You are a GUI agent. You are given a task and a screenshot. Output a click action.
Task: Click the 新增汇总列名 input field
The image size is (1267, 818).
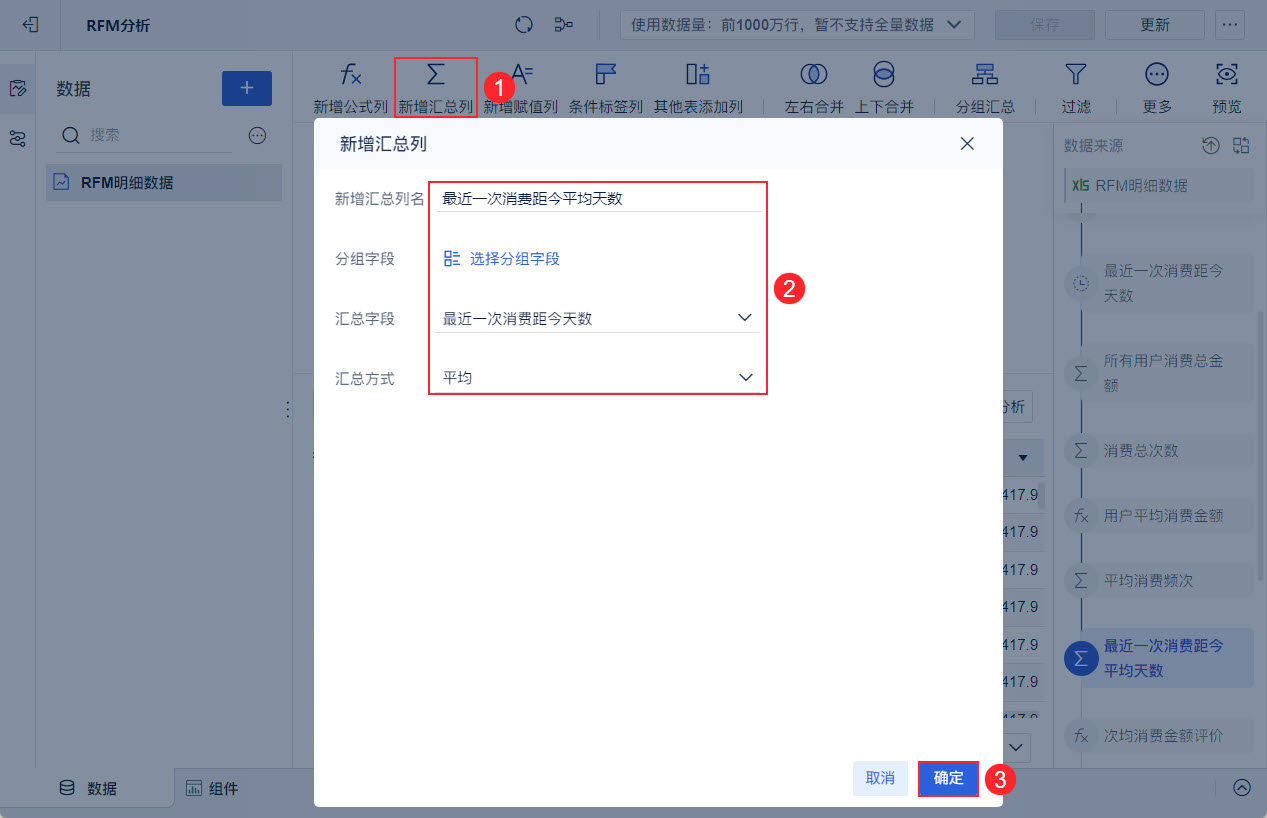tap(598, 198)
